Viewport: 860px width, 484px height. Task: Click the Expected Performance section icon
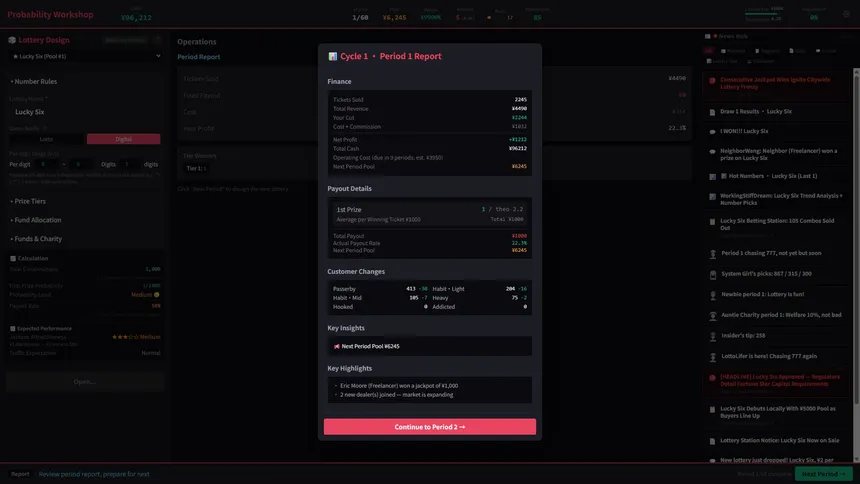point(13,329)
